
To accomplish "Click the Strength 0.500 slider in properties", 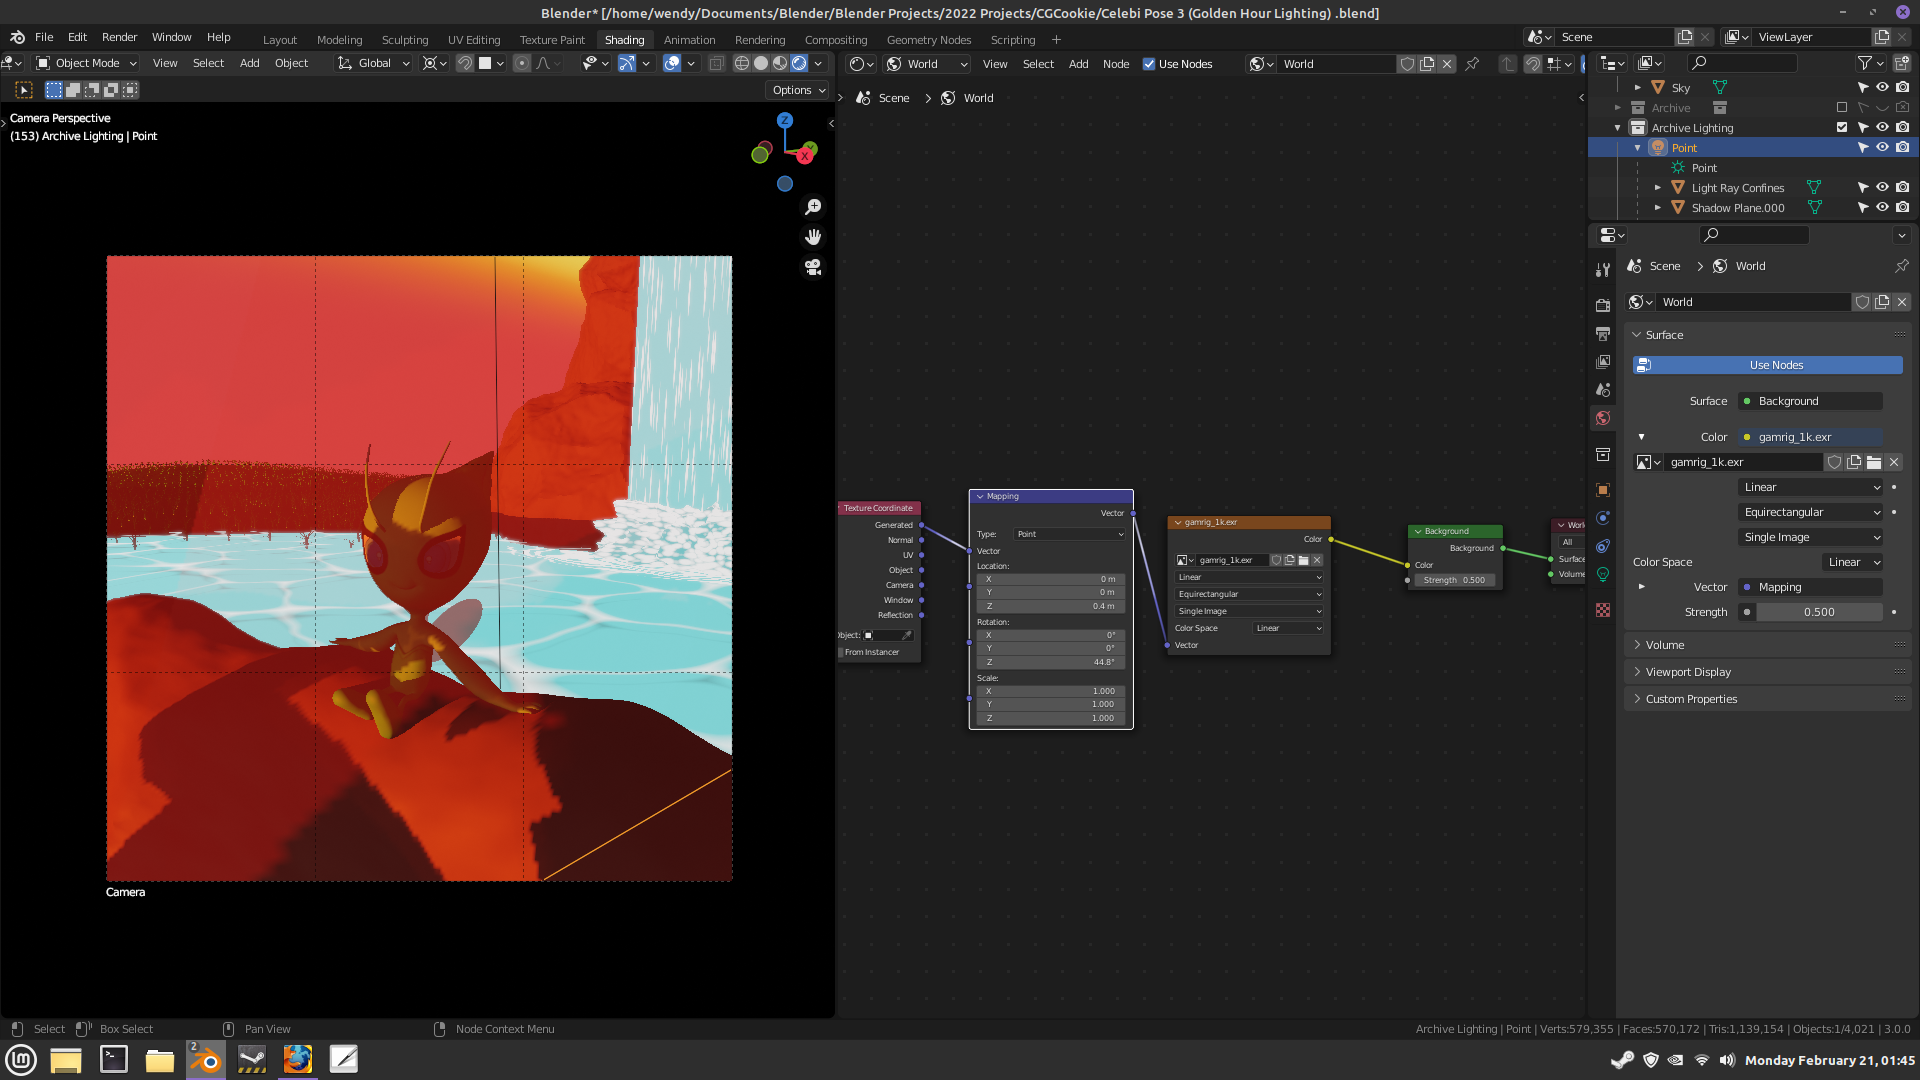I will tap(1818, 612).
